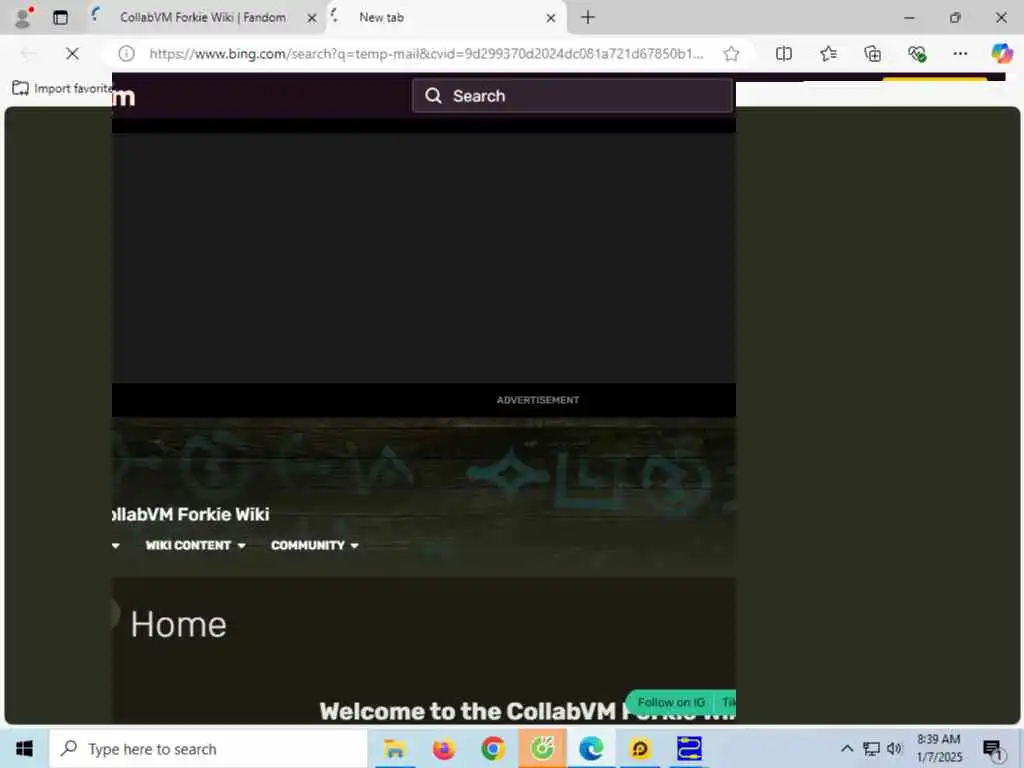Expand the WIKI CONTENT dropdown
Screen dimensions: 1024x768
point(195,545)
